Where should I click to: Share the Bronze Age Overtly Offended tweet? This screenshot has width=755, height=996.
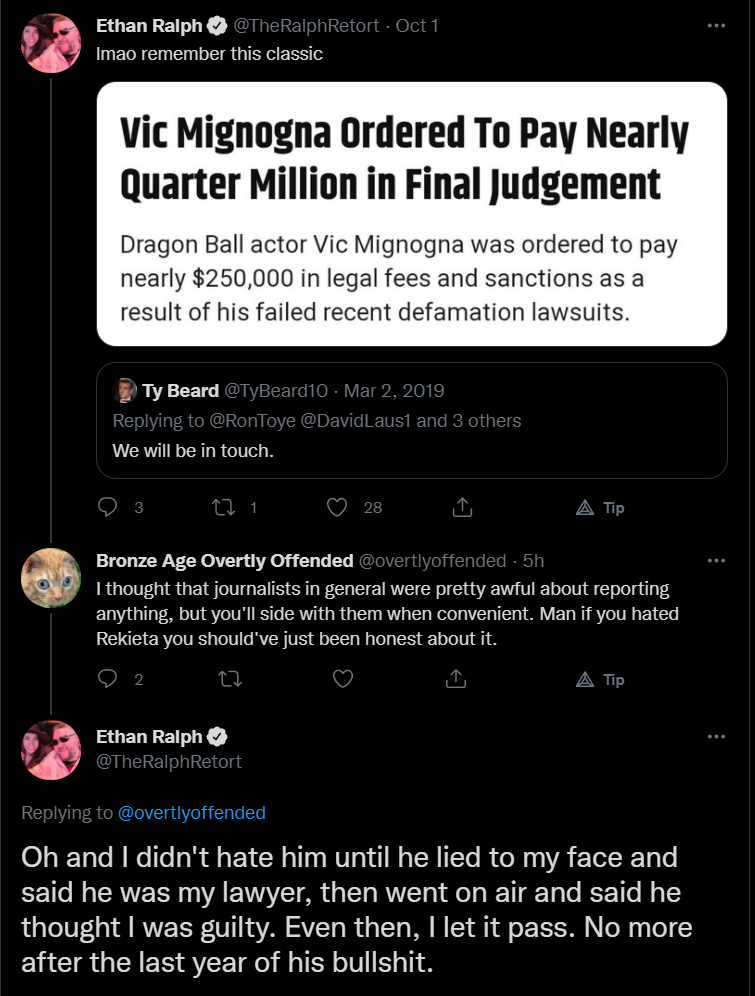[x=455, y=679]
